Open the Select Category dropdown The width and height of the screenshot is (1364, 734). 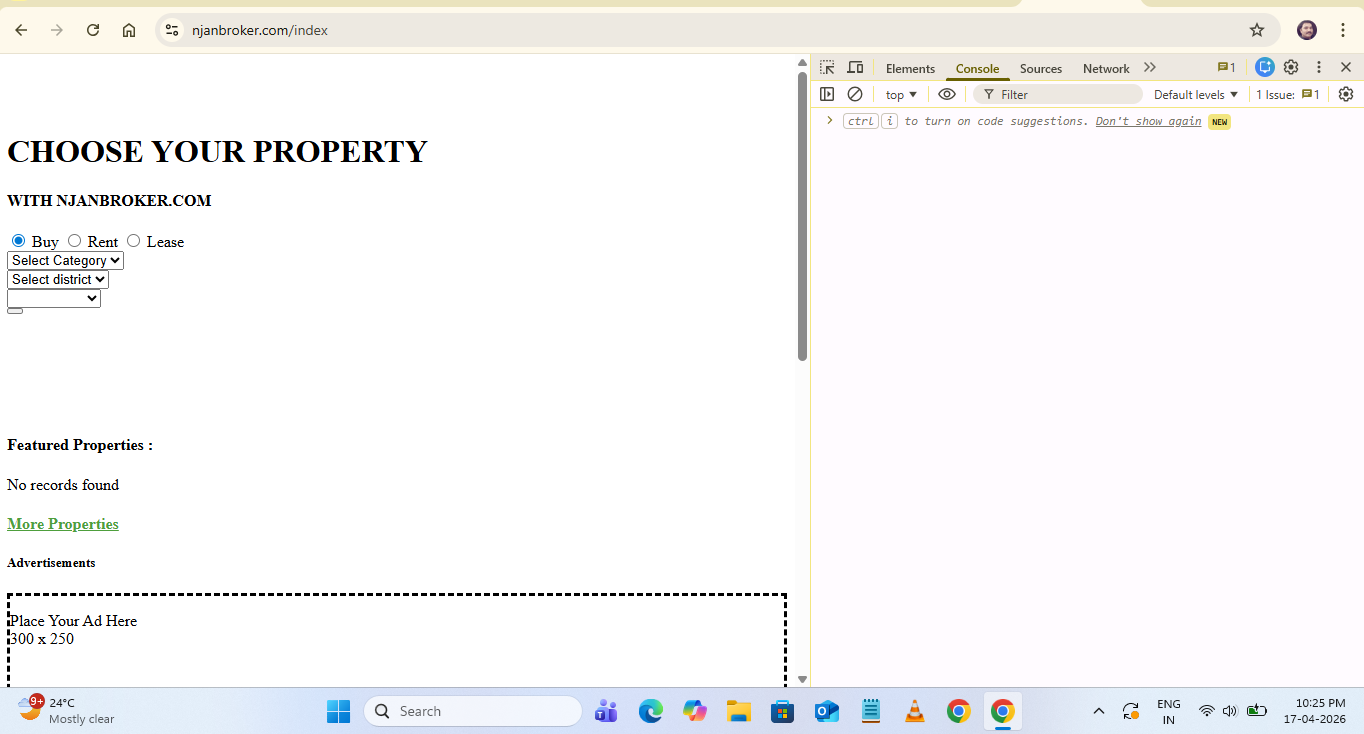65,260
